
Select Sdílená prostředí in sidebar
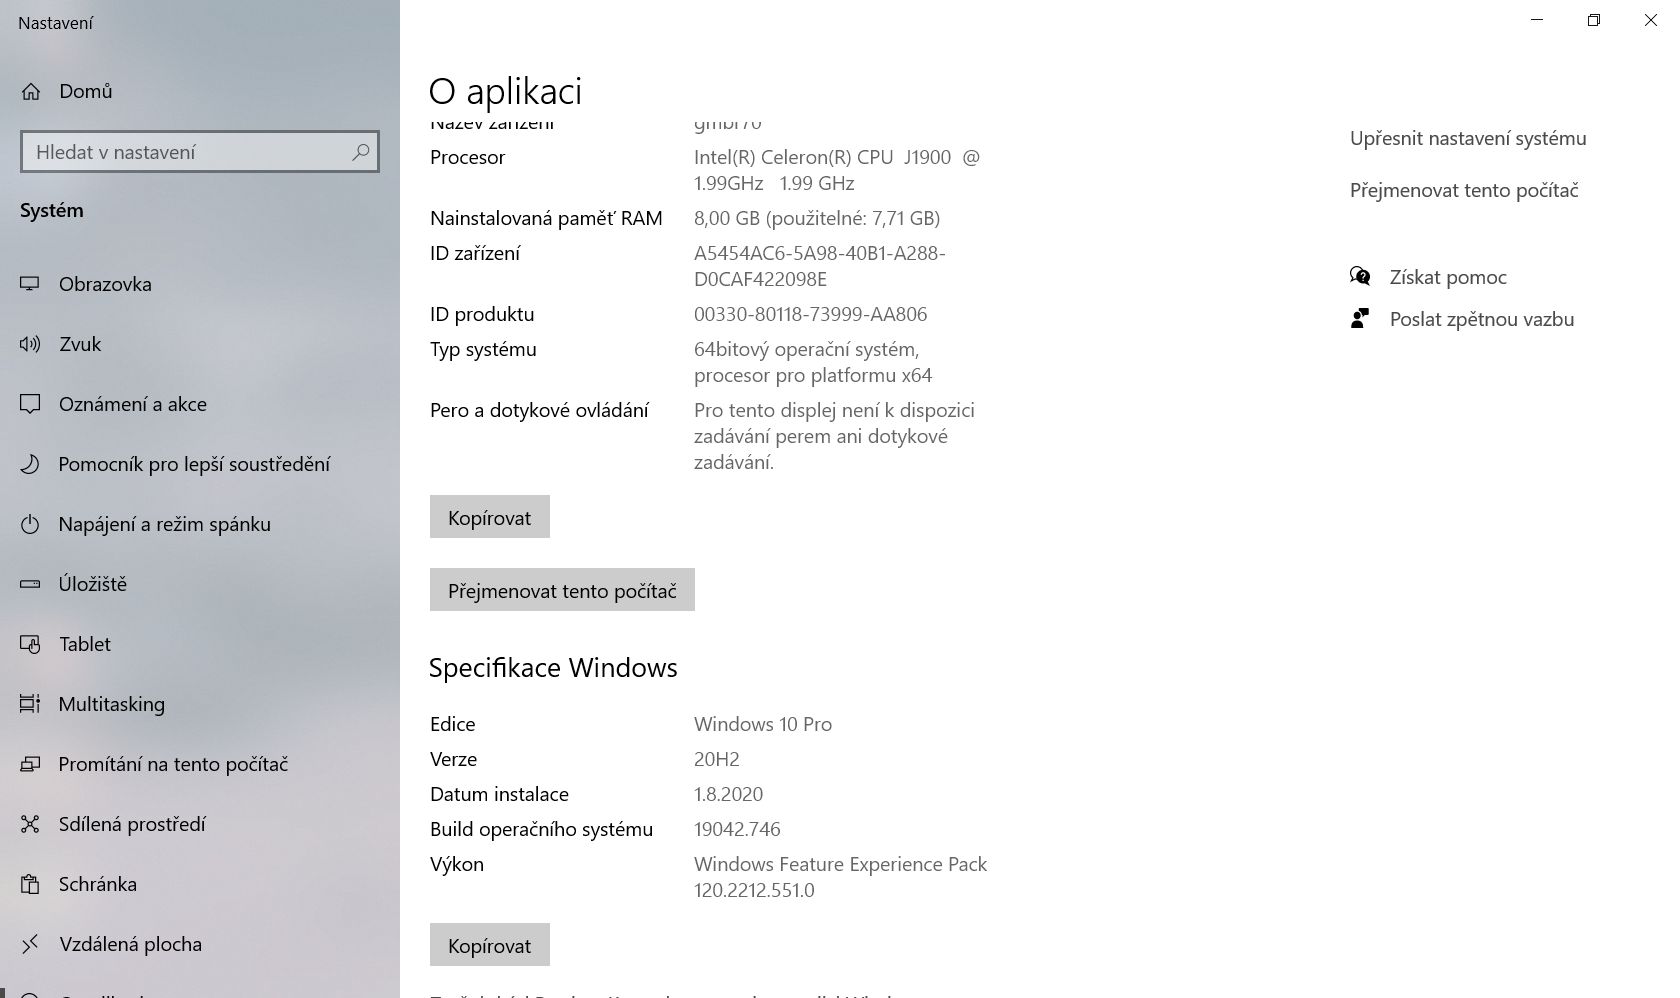[200, 824]
